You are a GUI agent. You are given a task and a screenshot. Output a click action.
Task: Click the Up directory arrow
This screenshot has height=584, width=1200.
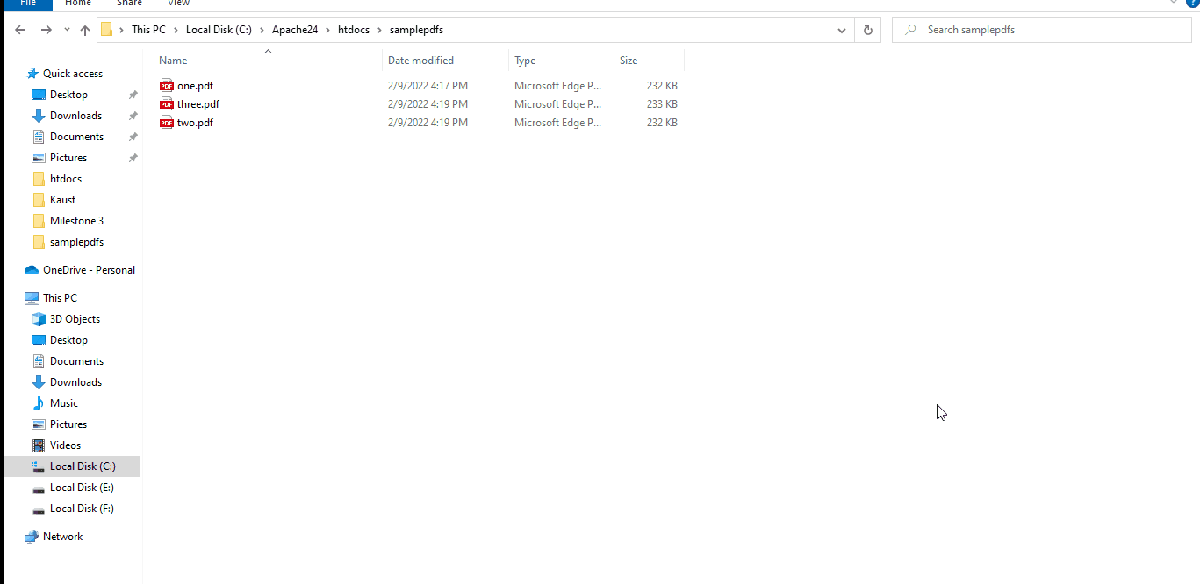85,30
